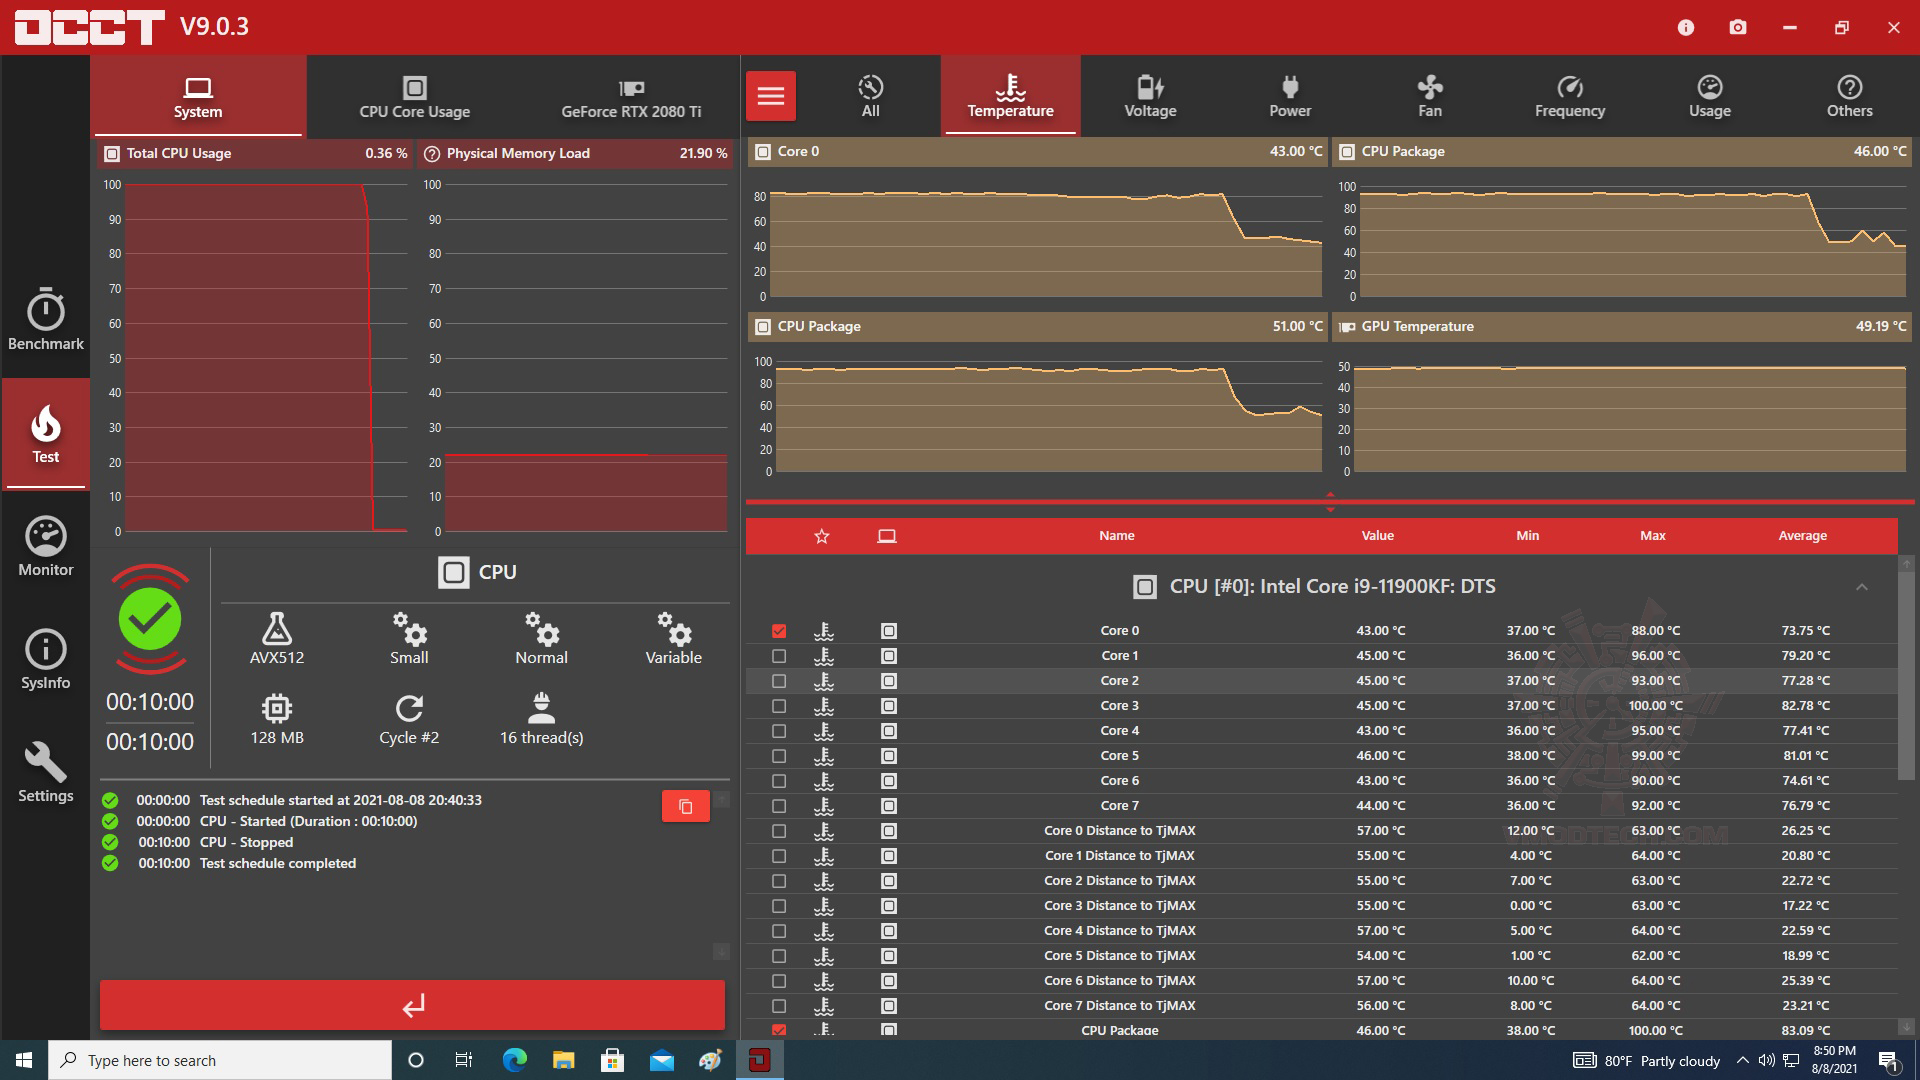Open the red hamburger menu button
The height and width of the screenshot is (1080, 1920).
(x=770, y=96)
